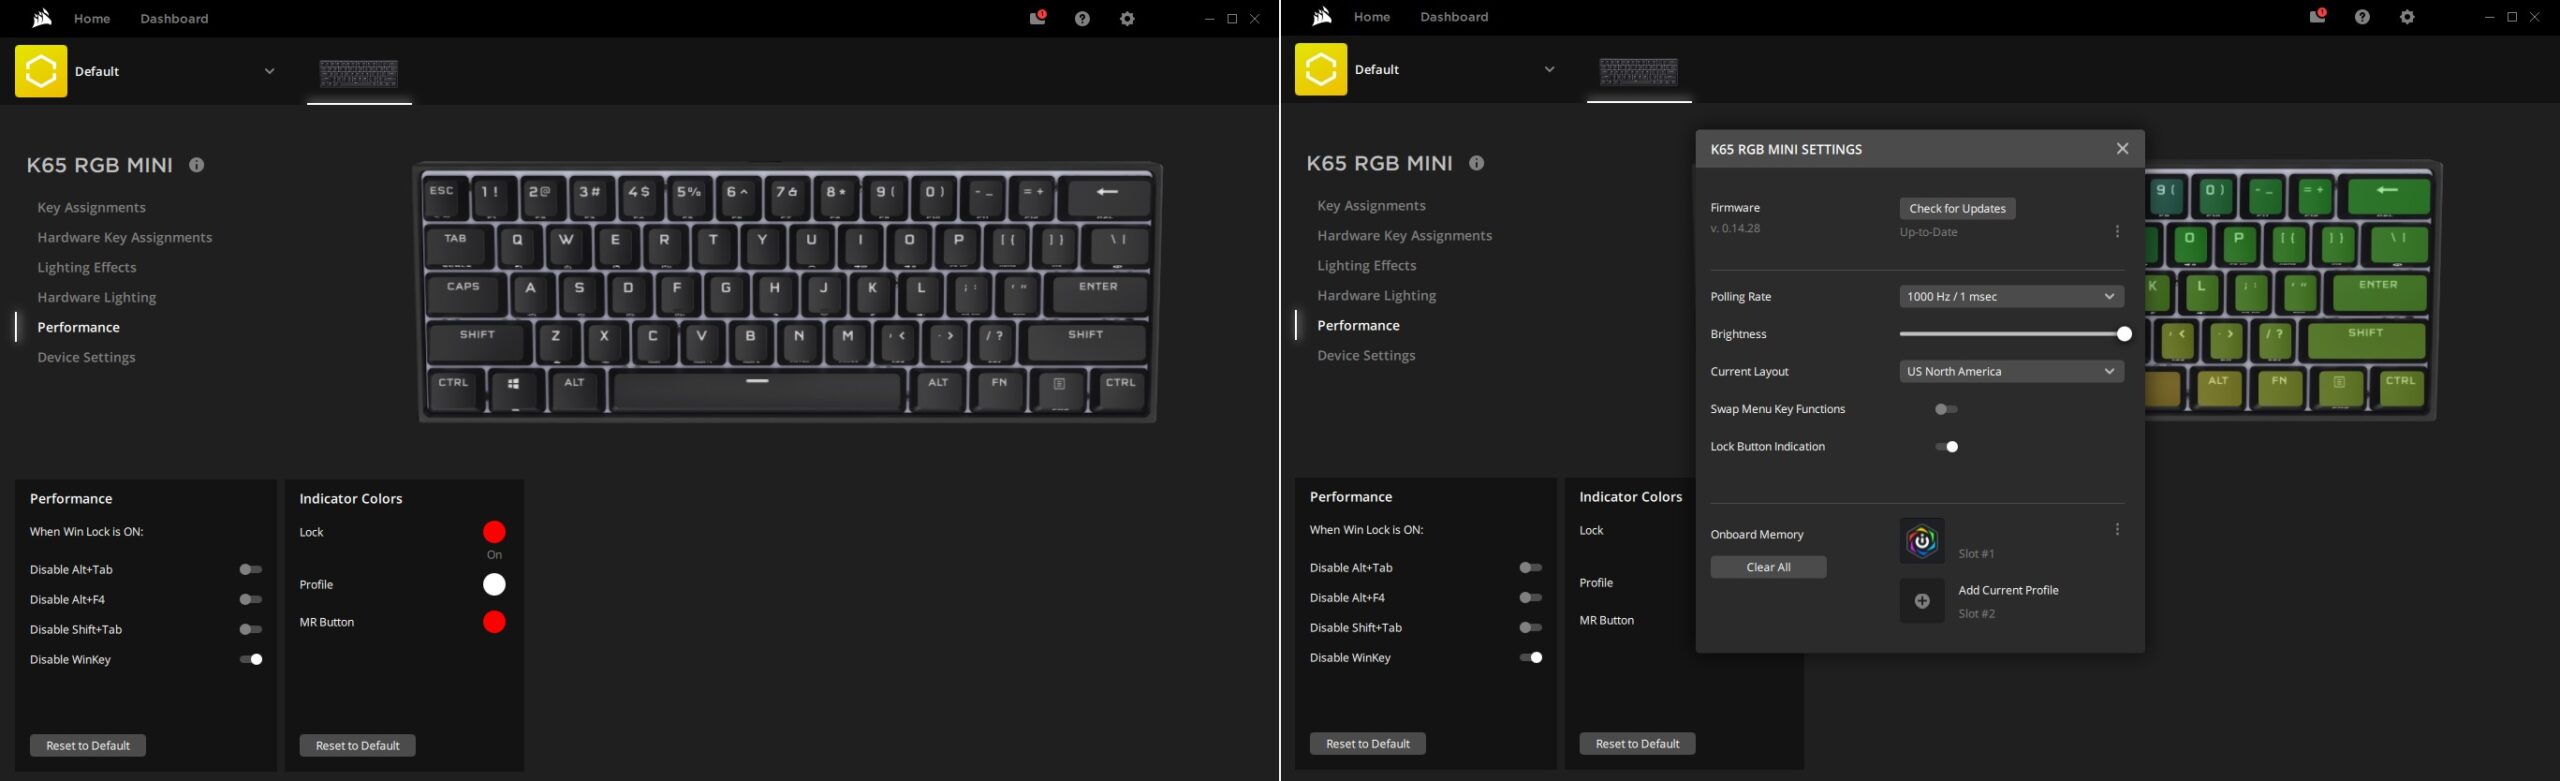Click green ENTER key on right keyboard
2560x781 pixels.
tap(2378, 291)
